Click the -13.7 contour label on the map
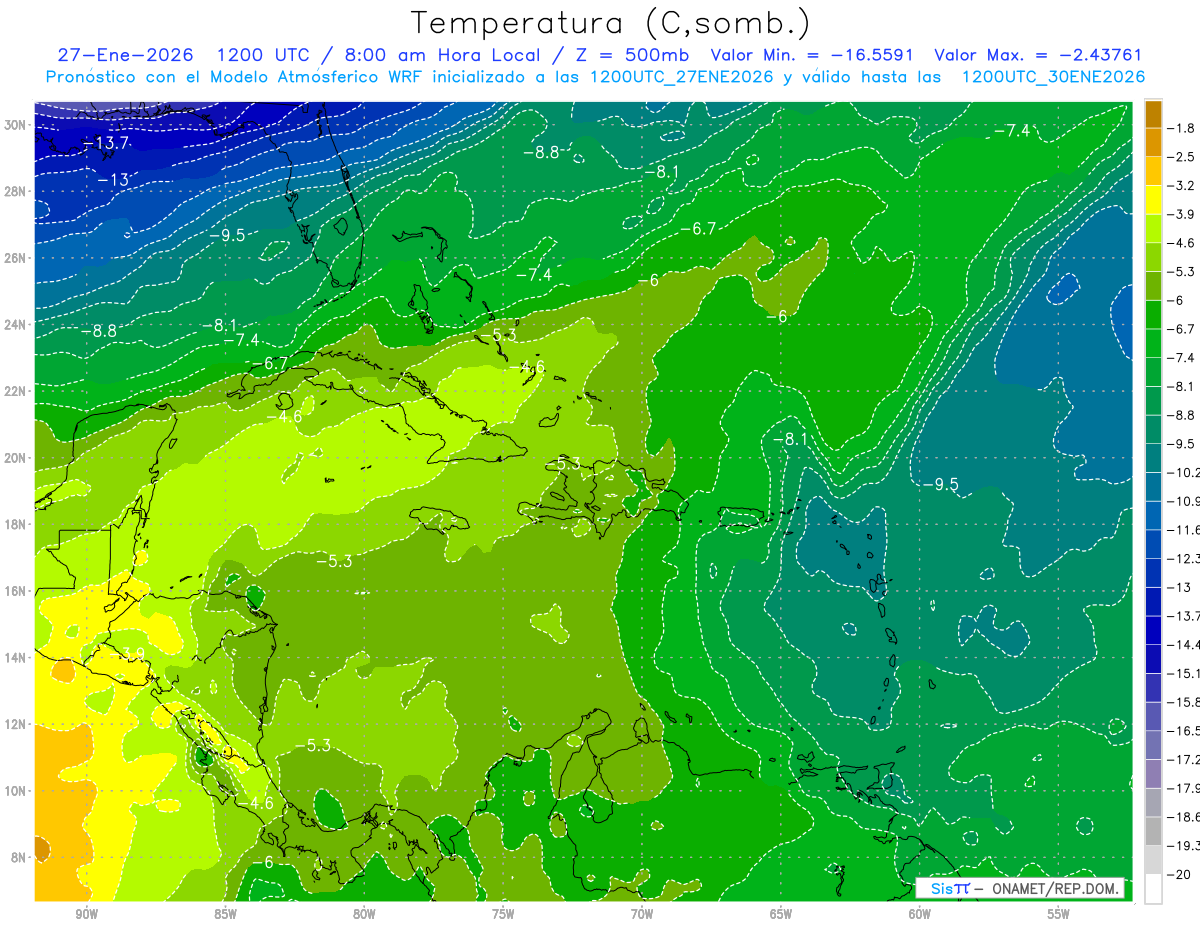The width and height of the screenshot is (1200, 927). pyautogui.click(x=106, y=144)
